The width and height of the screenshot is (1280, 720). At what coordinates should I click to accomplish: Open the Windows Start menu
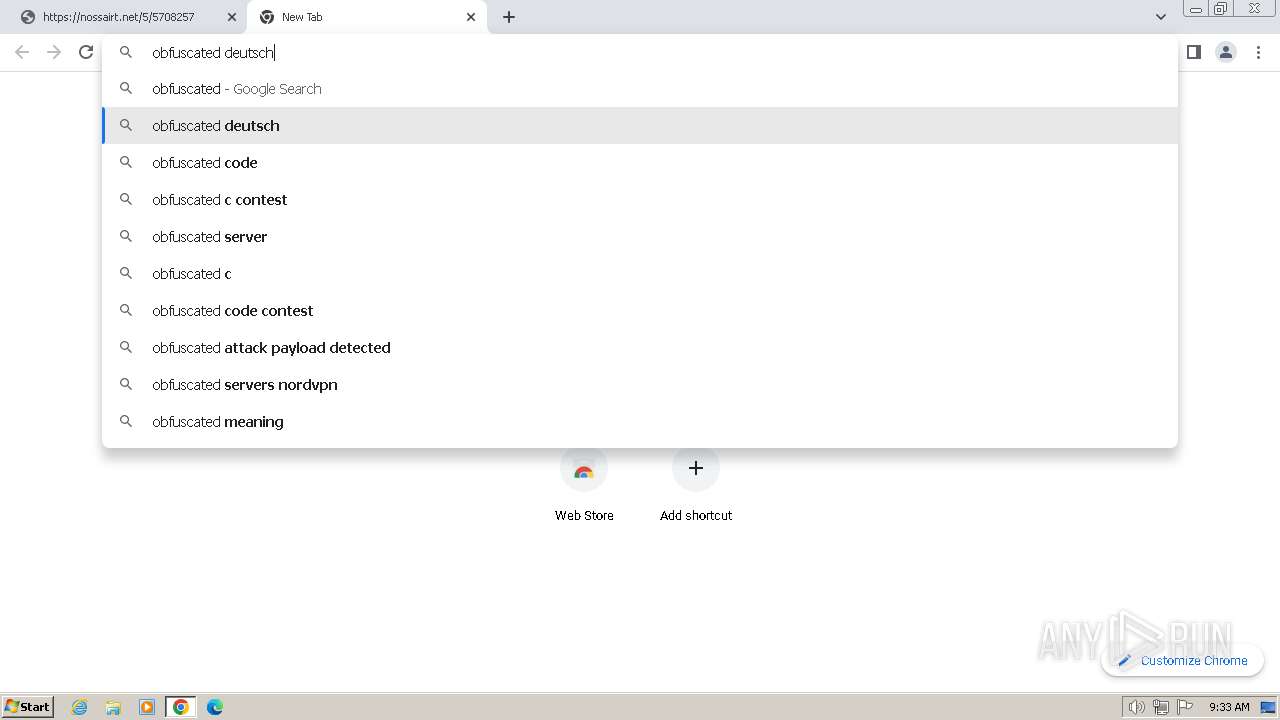[x=28, y=706]
